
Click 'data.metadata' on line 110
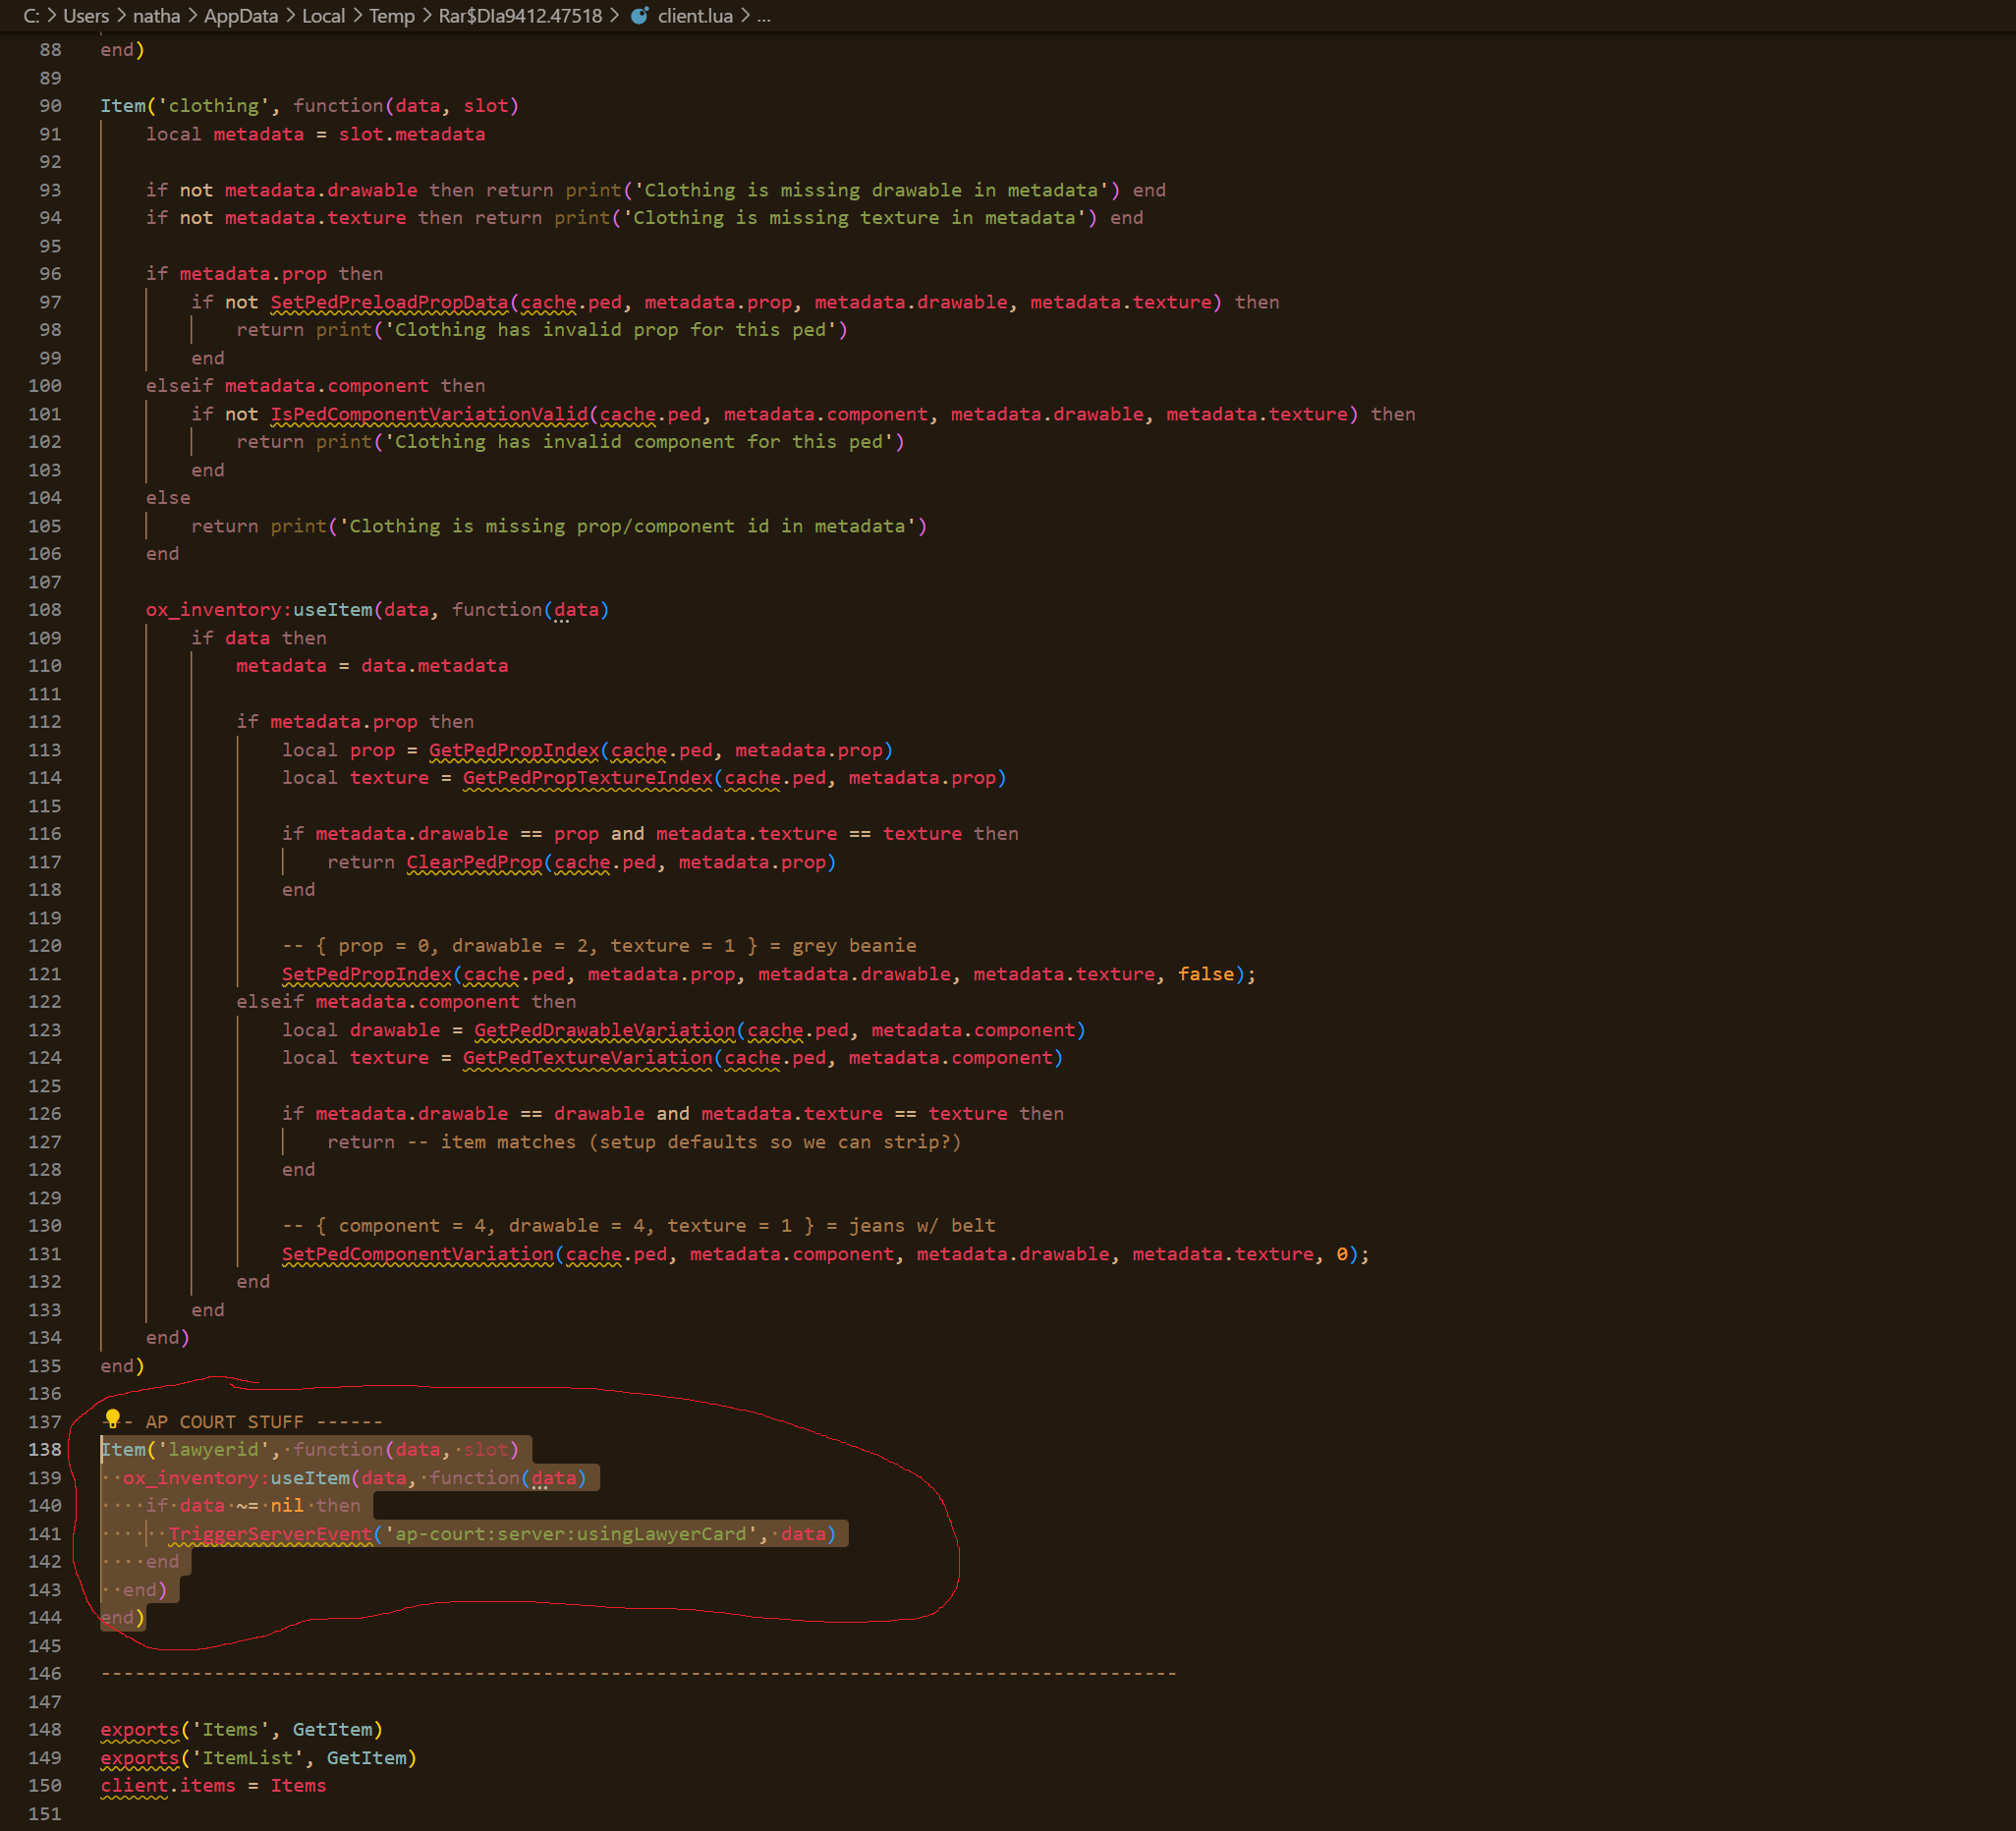point(435,666)
